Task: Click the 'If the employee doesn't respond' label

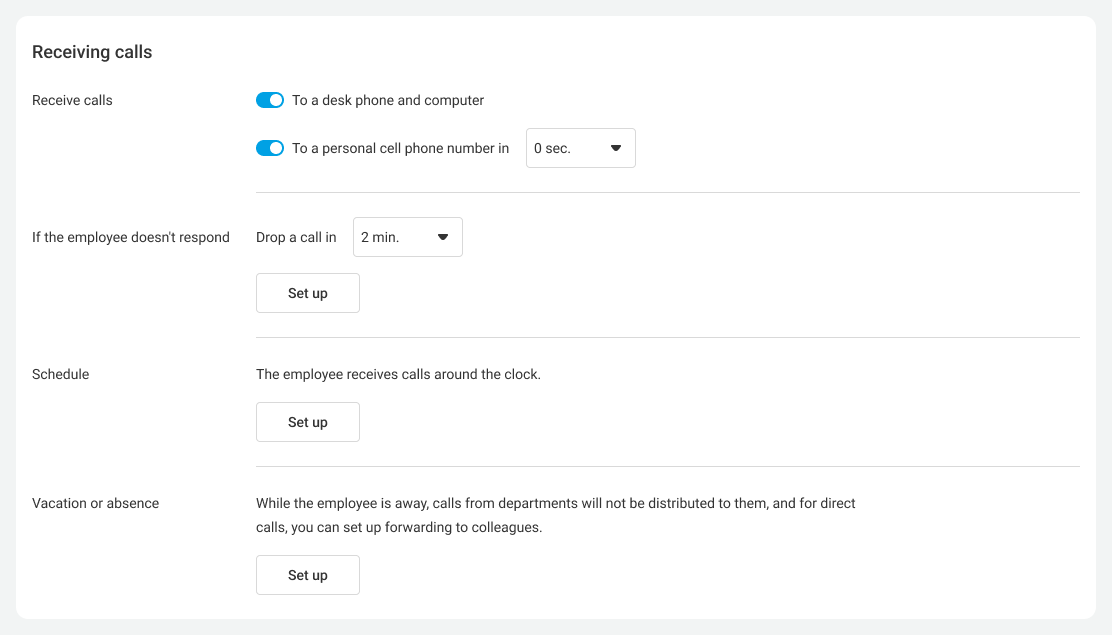Action: point(131,237)
